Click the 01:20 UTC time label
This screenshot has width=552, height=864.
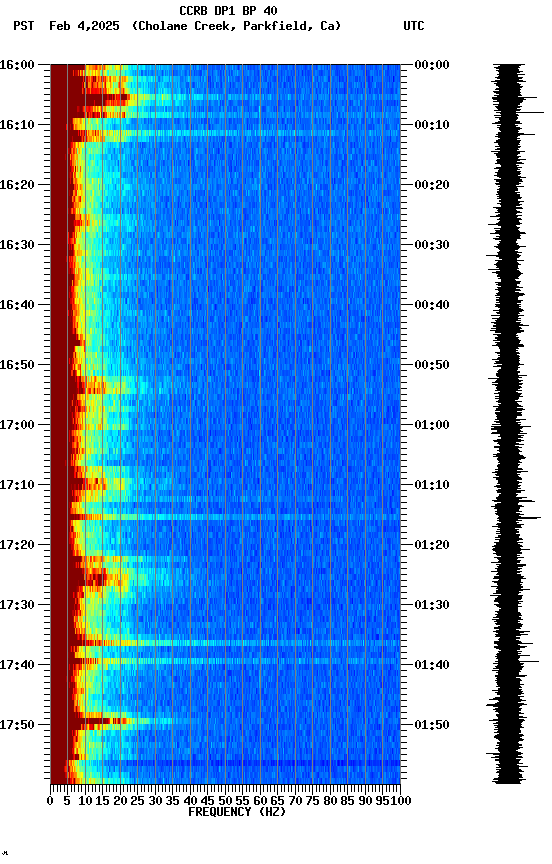pyautogui.click(x=432, y=545)
